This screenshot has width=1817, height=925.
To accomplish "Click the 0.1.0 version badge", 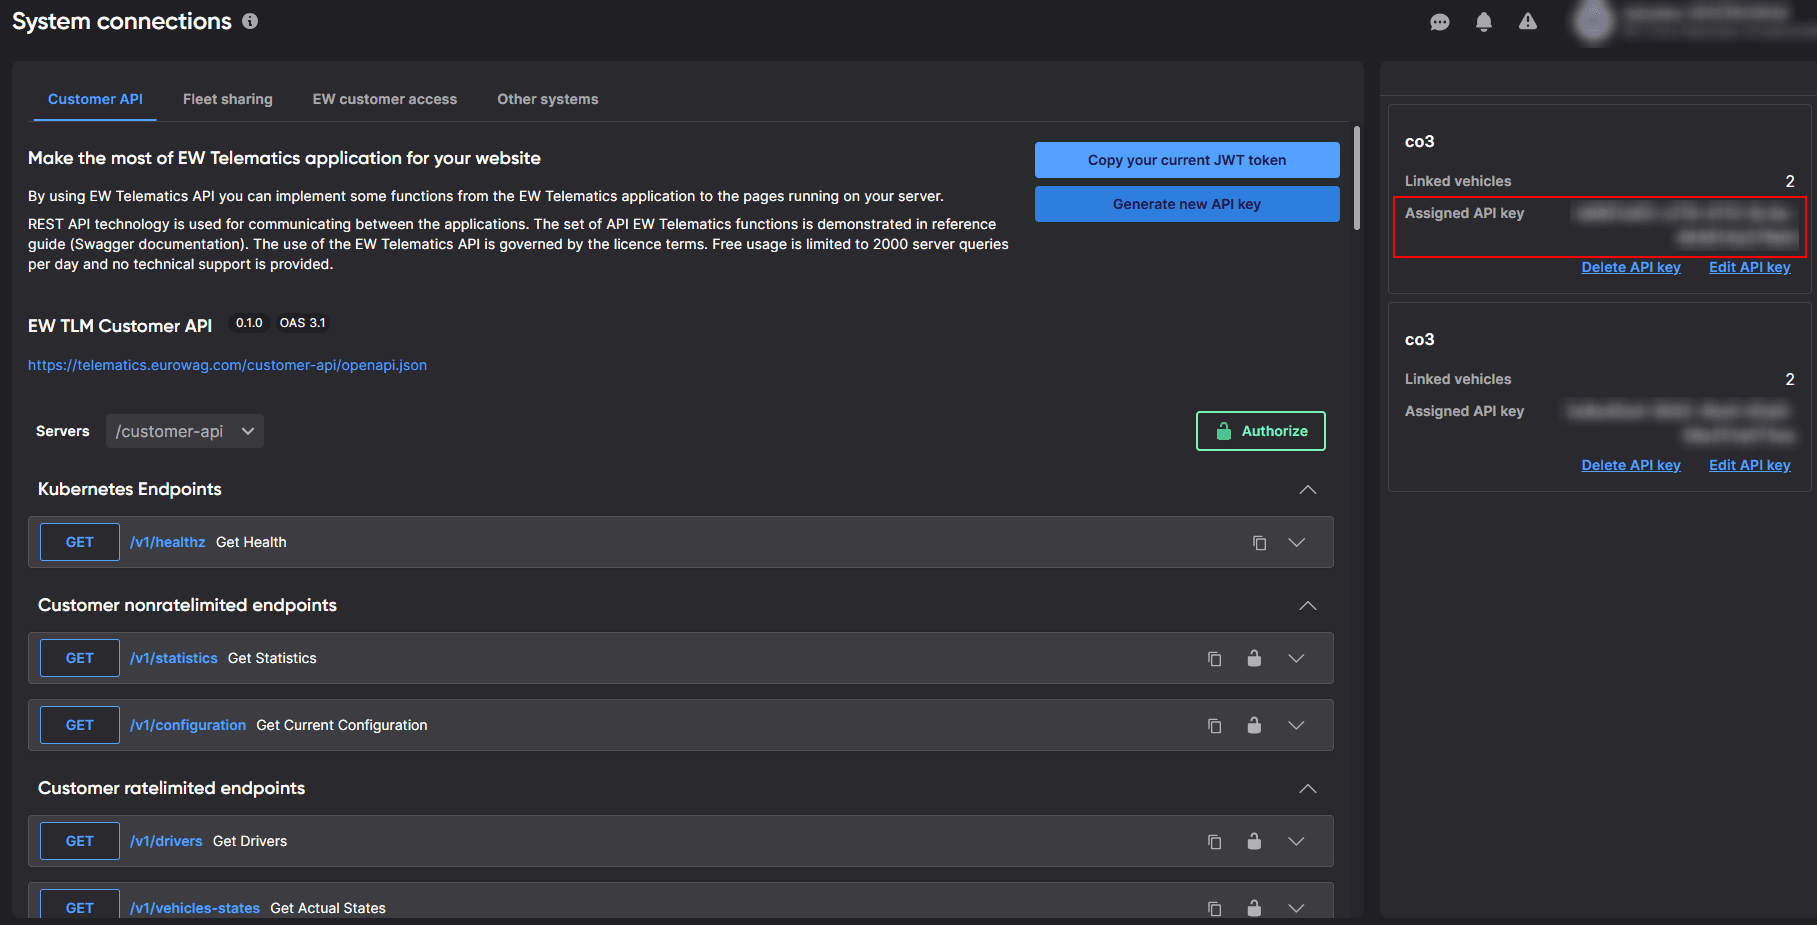I will pyautogui.click(x=249, y=323).
